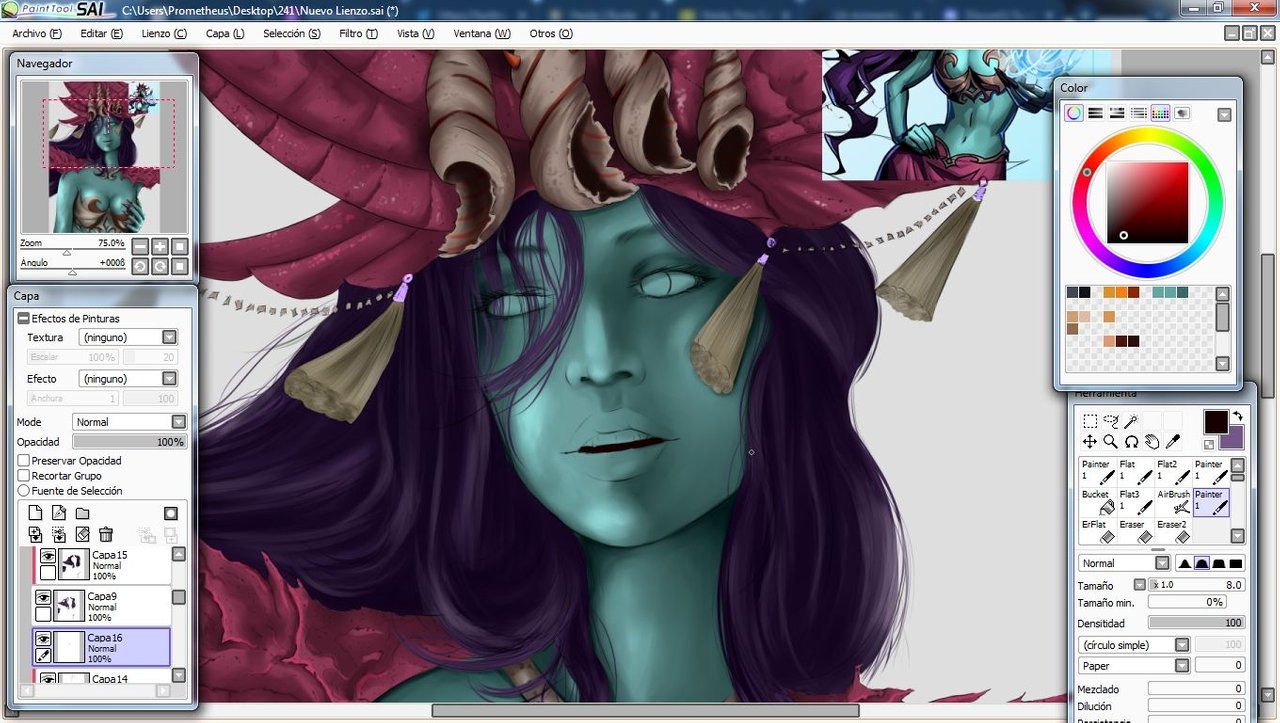
Task: Open the círculo simple brush shape dropdown
Action: (1134, 645)
